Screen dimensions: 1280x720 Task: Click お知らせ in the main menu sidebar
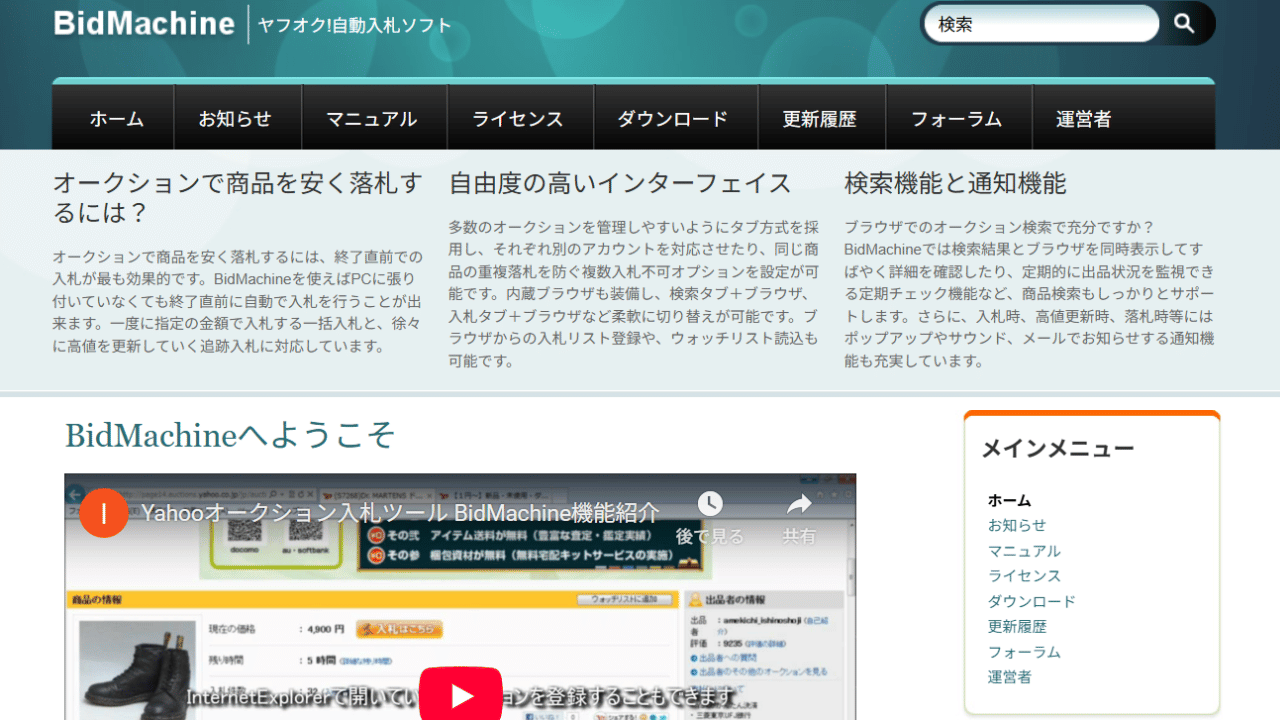[x=1017, y=525]
